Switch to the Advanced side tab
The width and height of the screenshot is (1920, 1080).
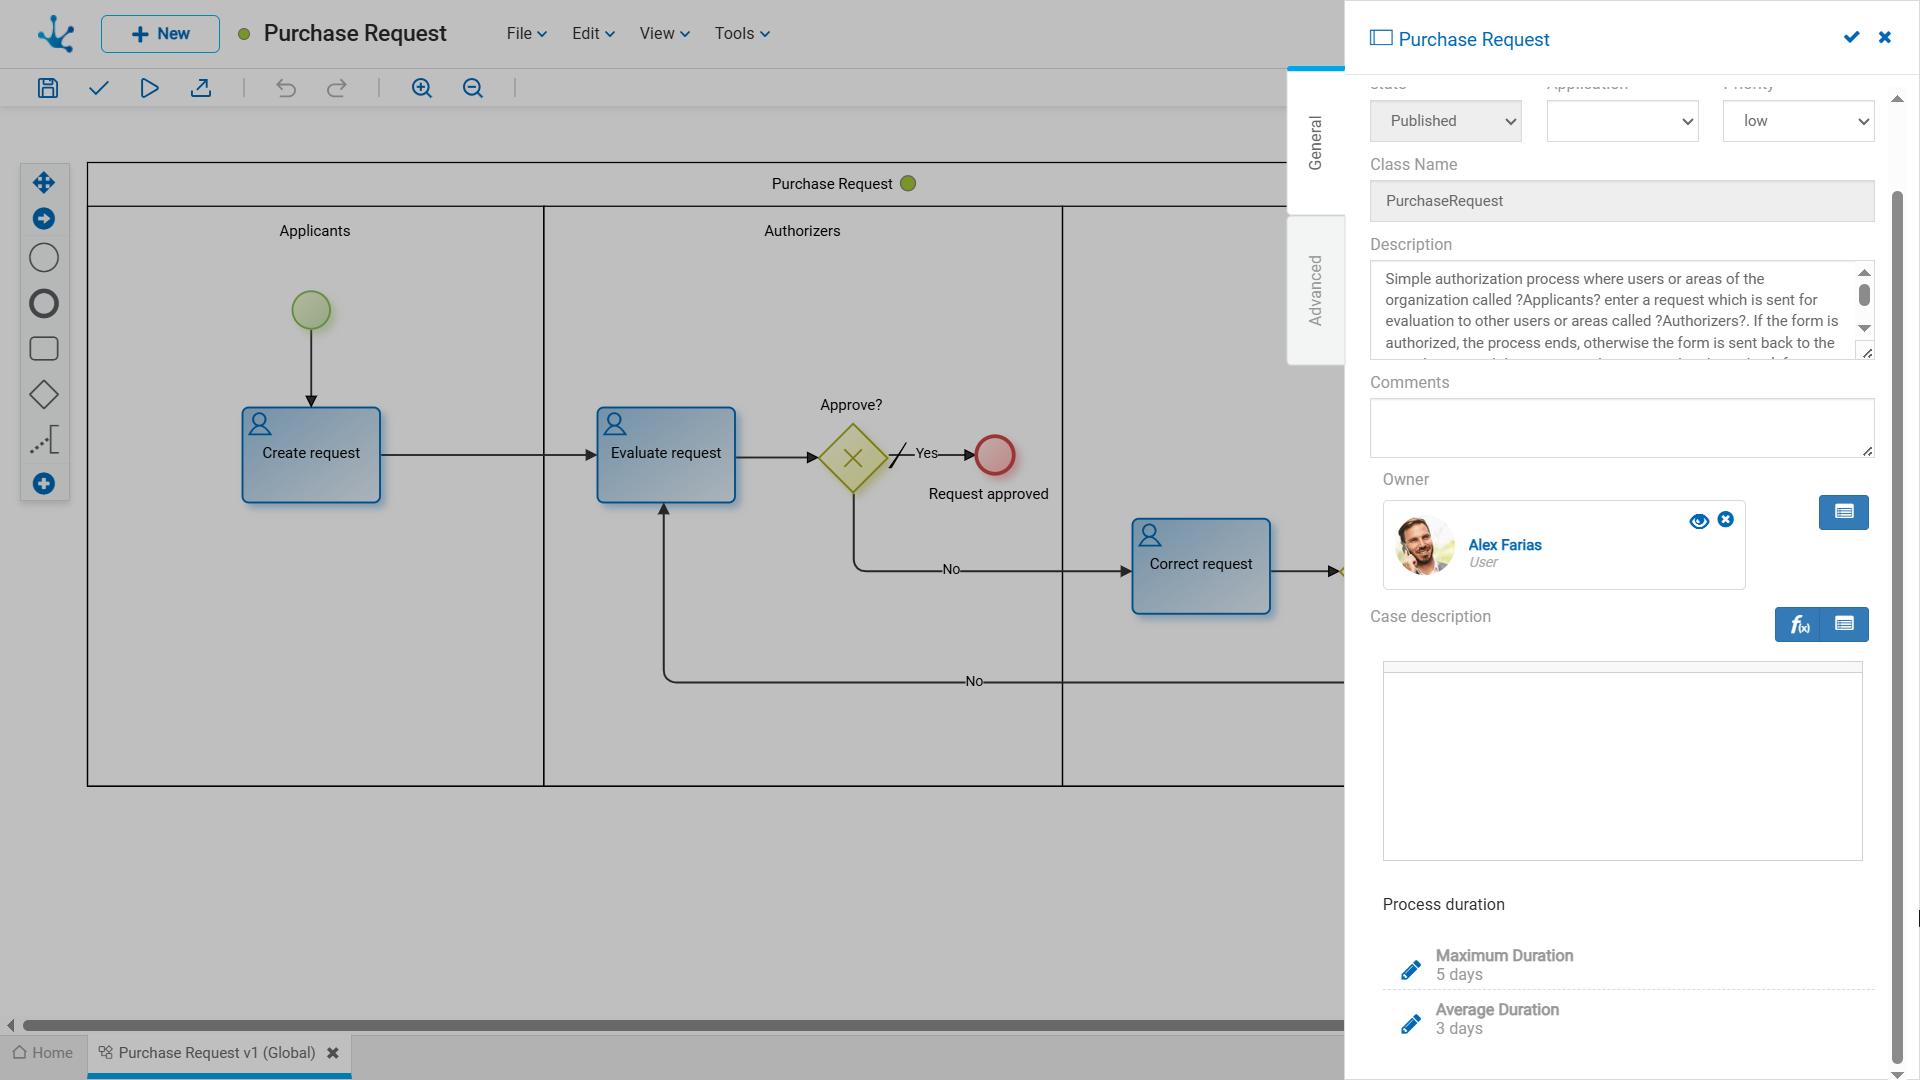pyautogui.click(x=1315, y=290)
